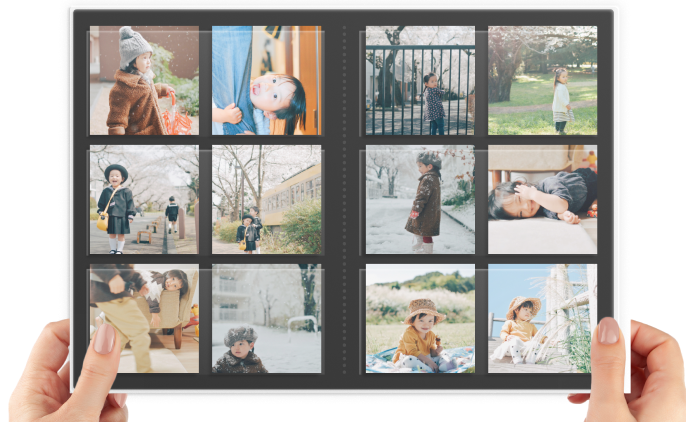Open upside-down child peeking photo

[266, 80]
